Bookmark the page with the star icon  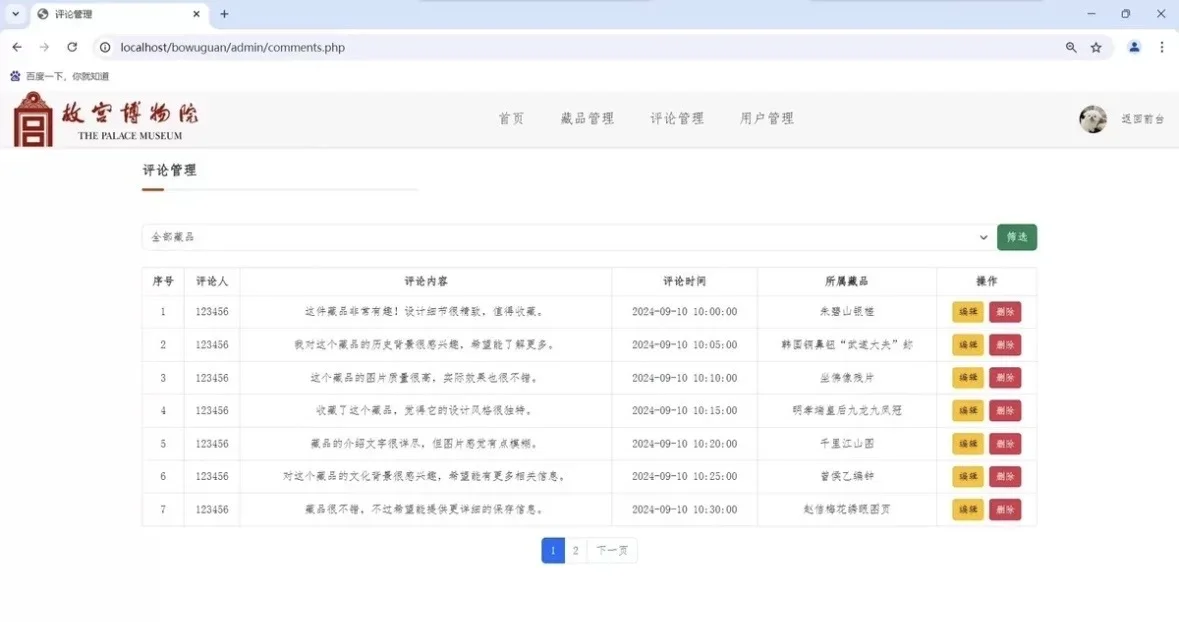tap(1097, 47)
